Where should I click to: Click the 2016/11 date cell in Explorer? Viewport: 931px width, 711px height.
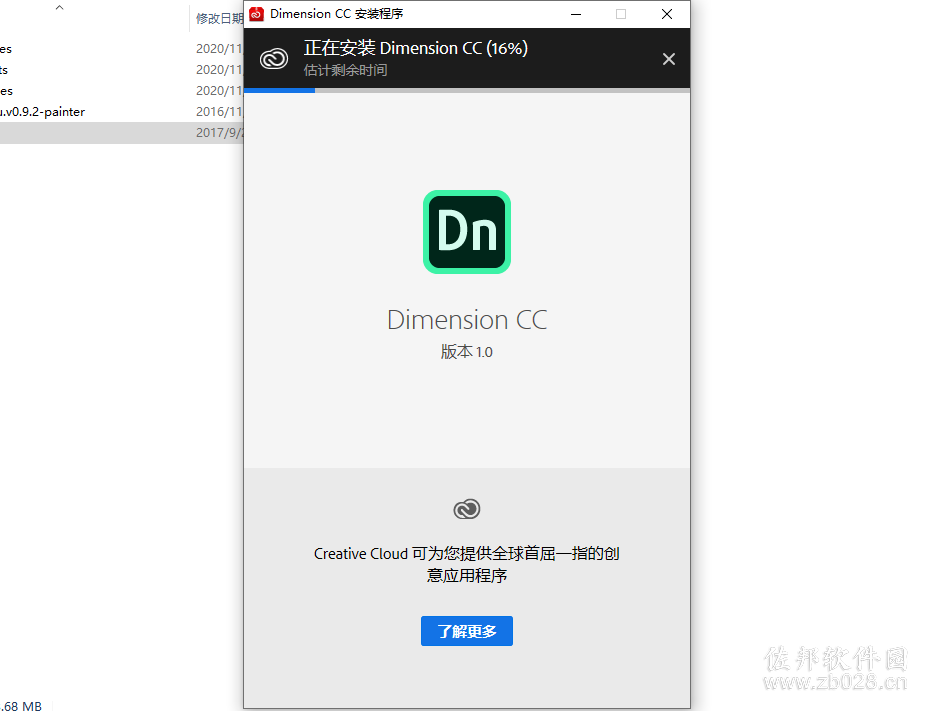pyautogui.click(x=219, y=112)
